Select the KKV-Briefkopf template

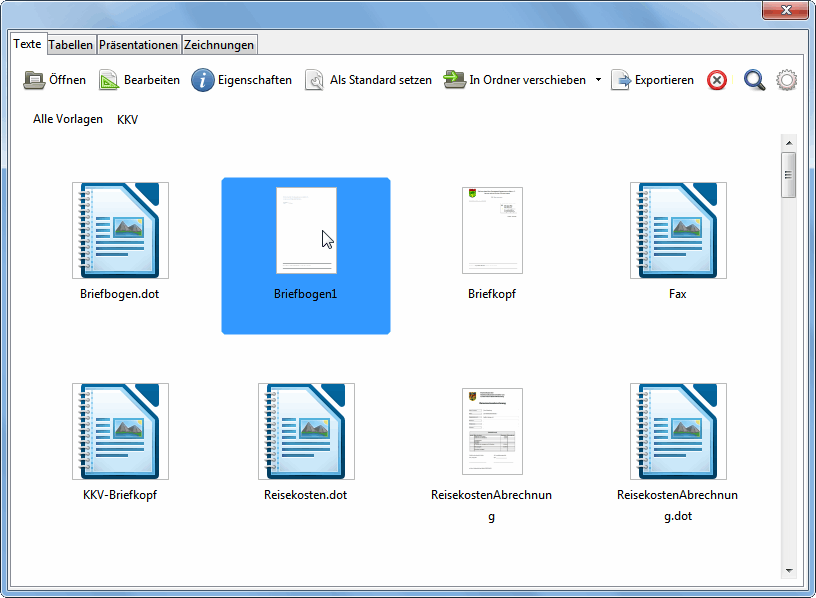point(120,431)
